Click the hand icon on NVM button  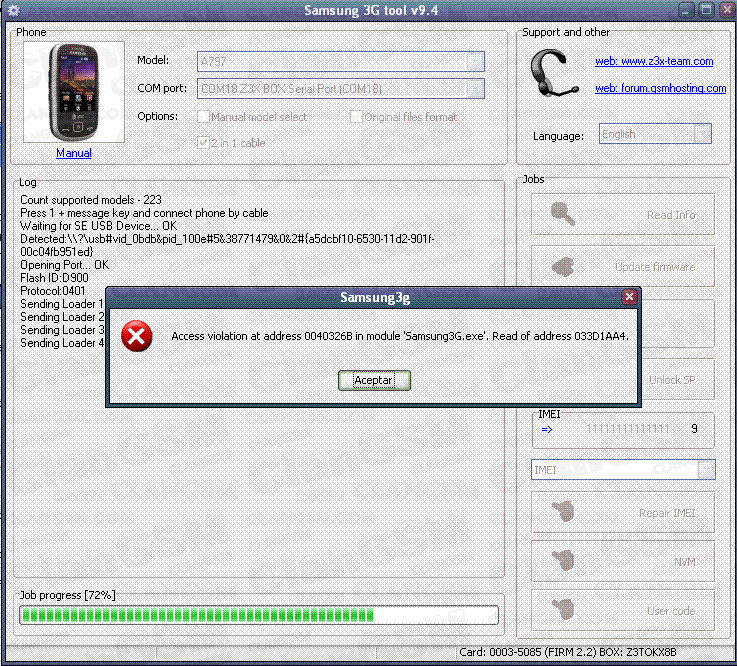563,560
